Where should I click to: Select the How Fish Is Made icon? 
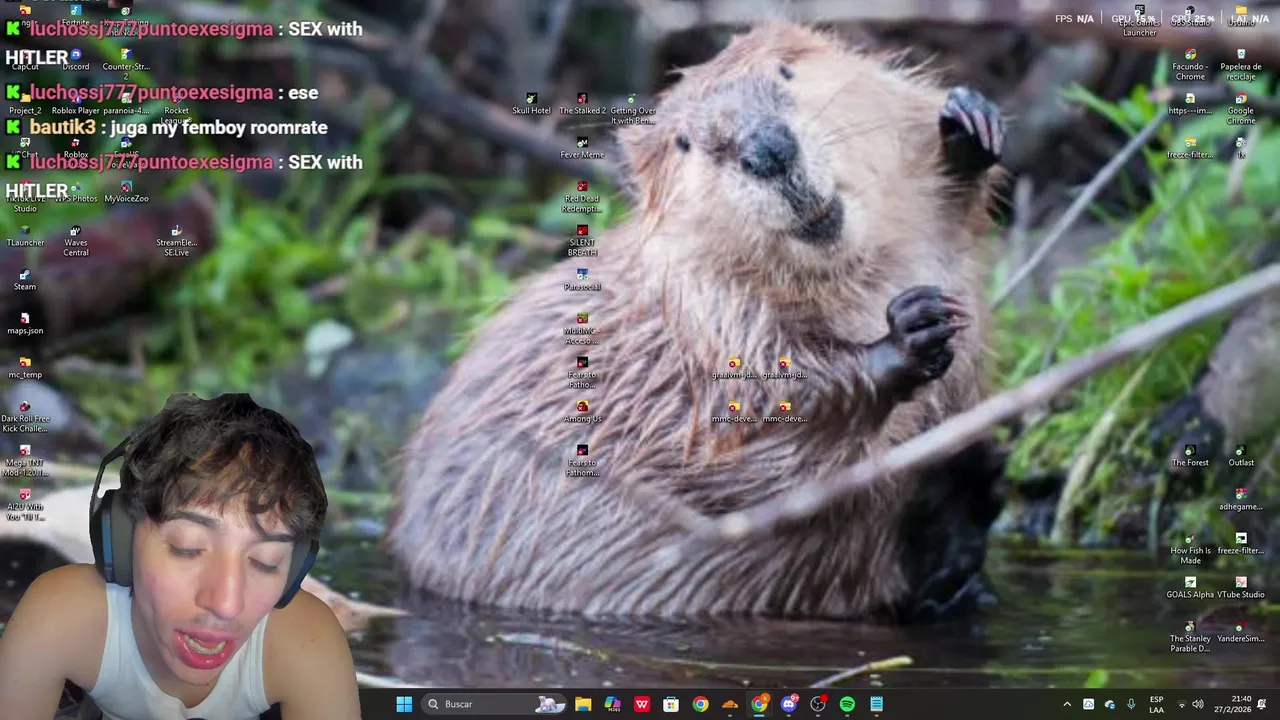click(1190, 549)
